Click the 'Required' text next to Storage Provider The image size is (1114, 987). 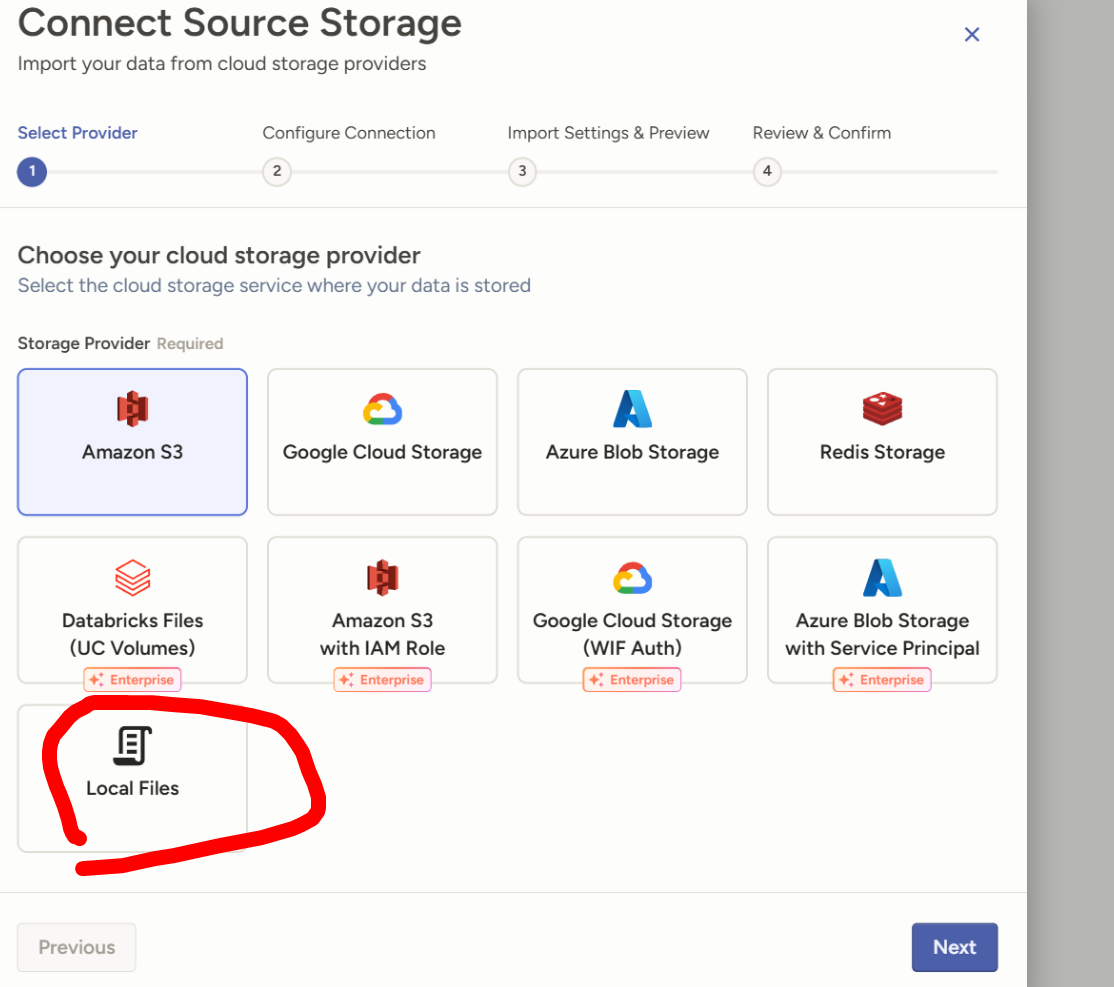click(x=190, y=344)
